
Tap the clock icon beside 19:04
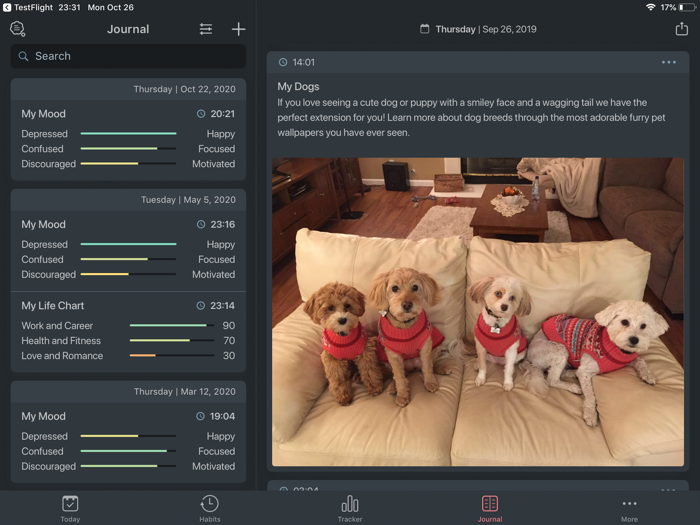200,416
